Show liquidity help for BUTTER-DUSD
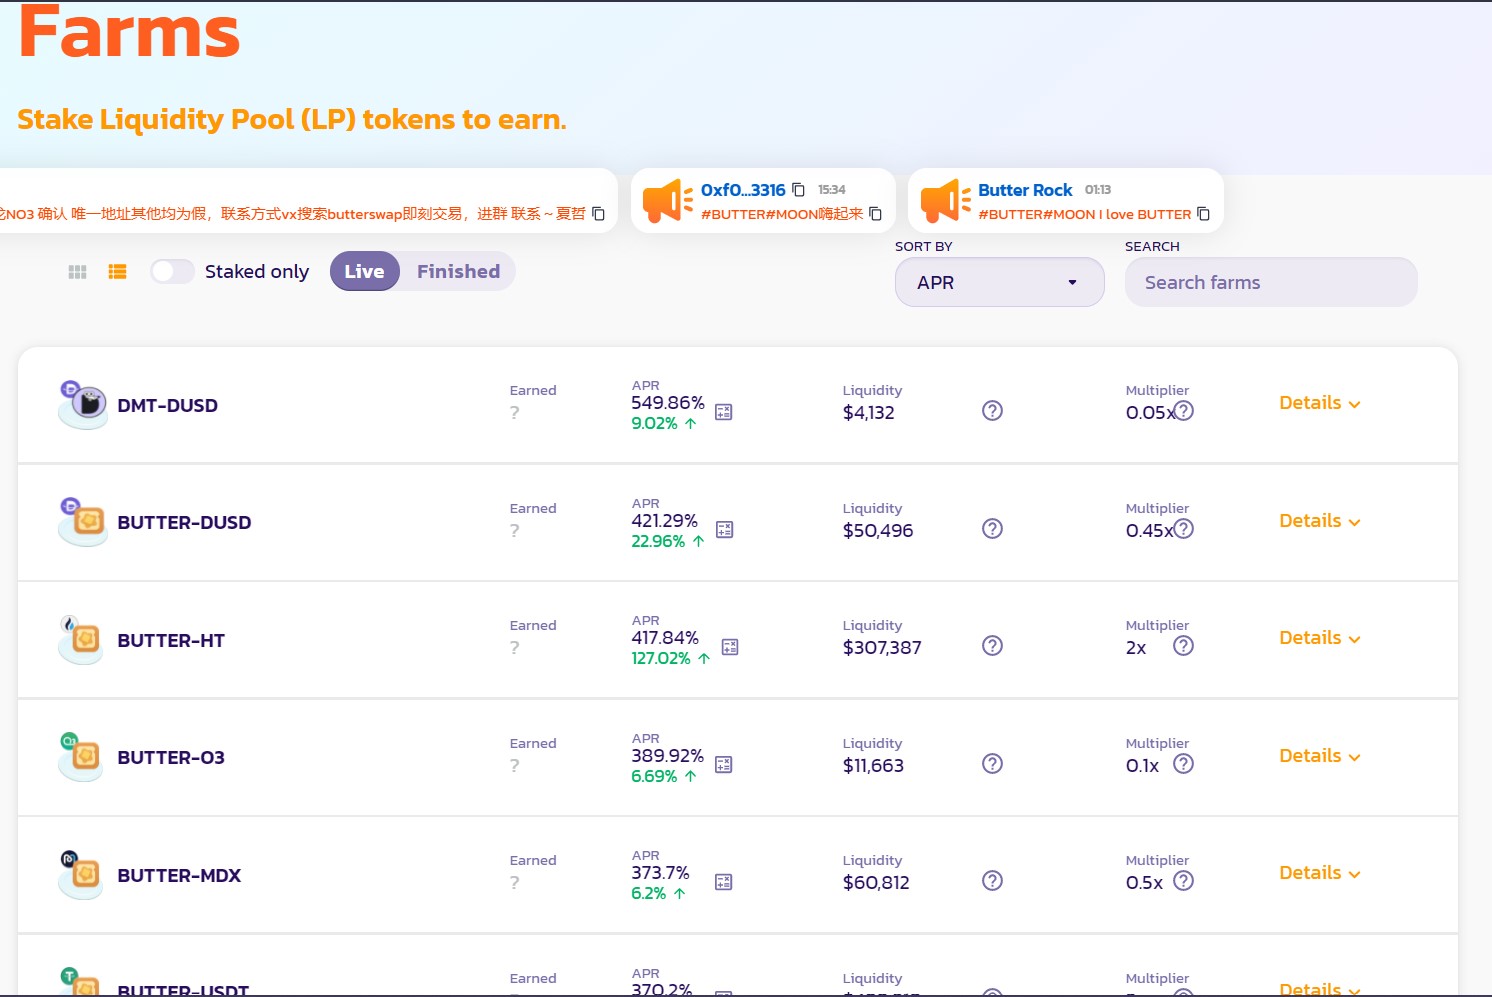 [x=992, y=529]
